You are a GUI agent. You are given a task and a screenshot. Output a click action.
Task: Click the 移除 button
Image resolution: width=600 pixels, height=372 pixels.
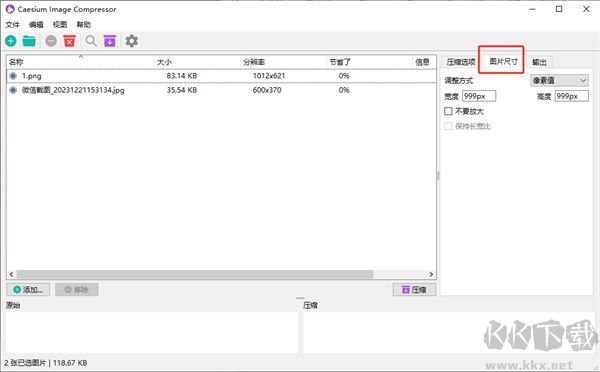click(77, 290)
